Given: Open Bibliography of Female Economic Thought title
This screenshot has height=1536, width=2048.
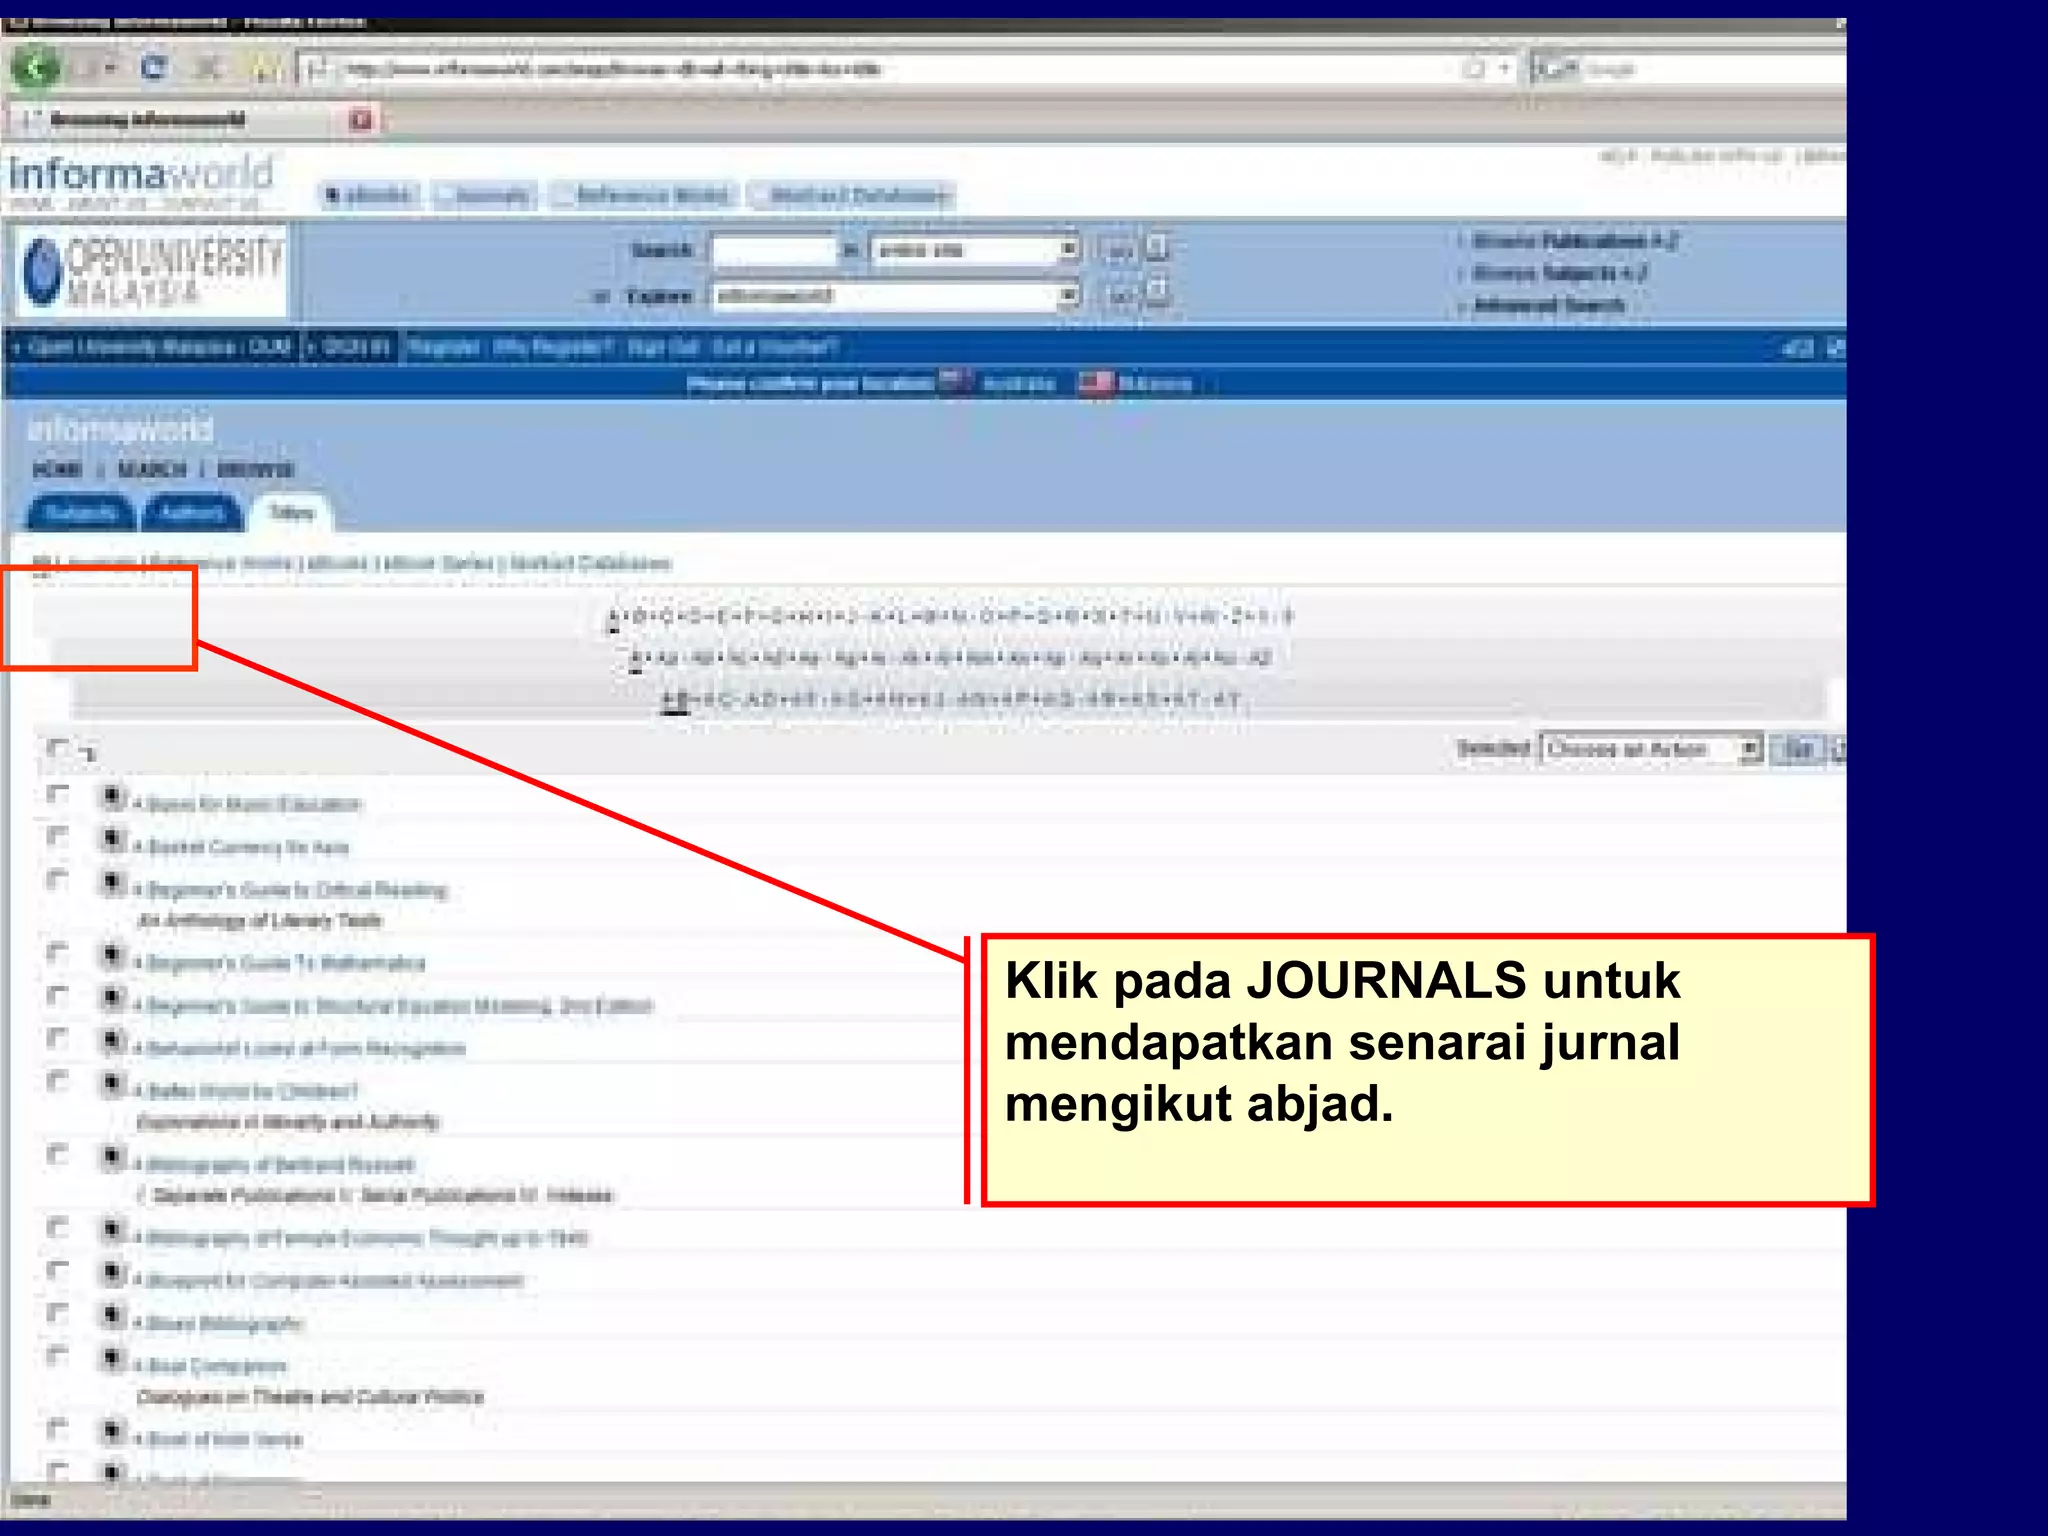Looking at the screenshot, I should click(x=362, y=1238).
